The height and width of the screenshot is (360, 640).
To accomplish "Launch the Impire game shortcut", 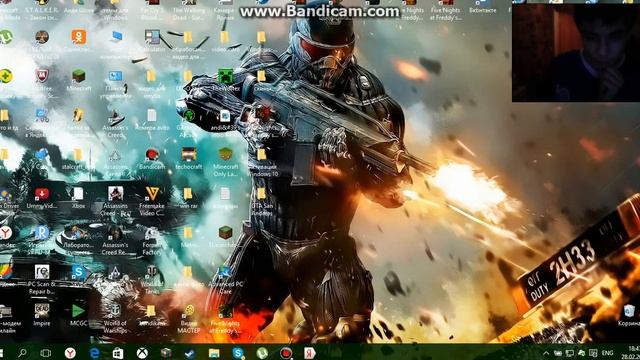I will pyautogui.click(x=42, y=315).
